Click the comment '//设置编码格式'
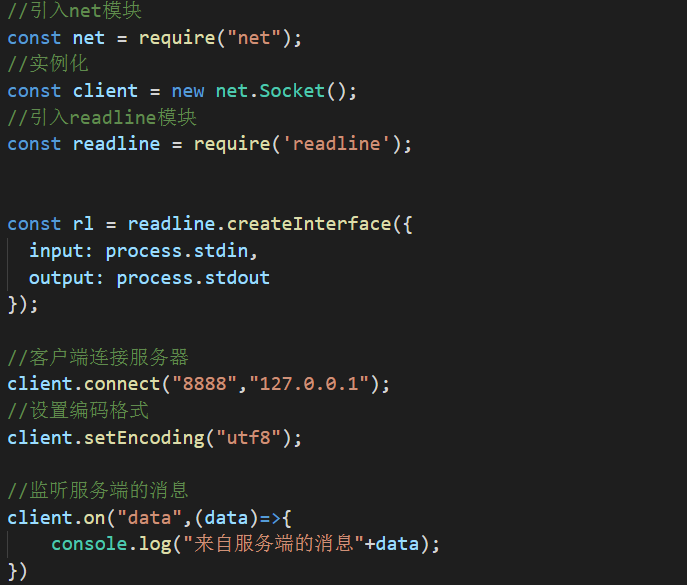This screenshot has height=585, width=687. pos(78,411)
